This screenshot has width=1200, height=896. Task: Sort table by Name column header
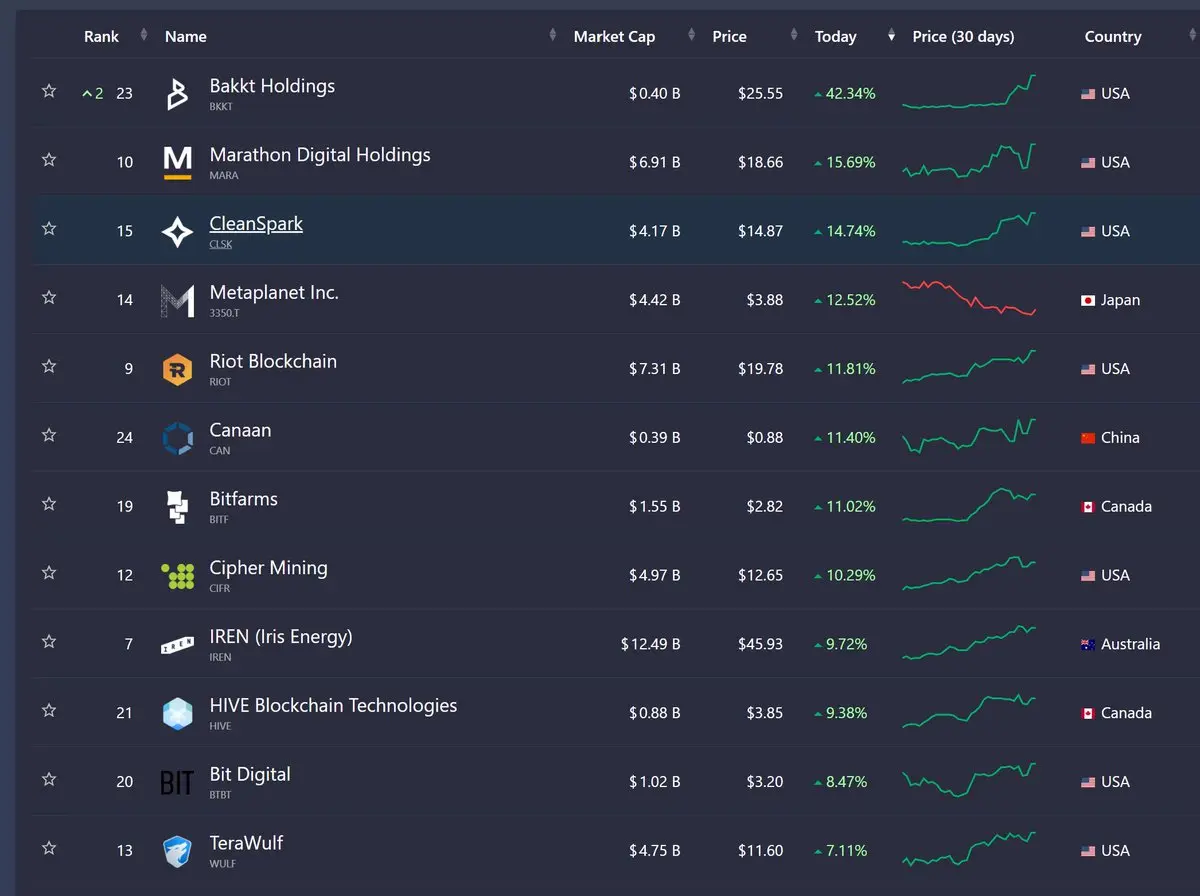click(x=186, y=37)
